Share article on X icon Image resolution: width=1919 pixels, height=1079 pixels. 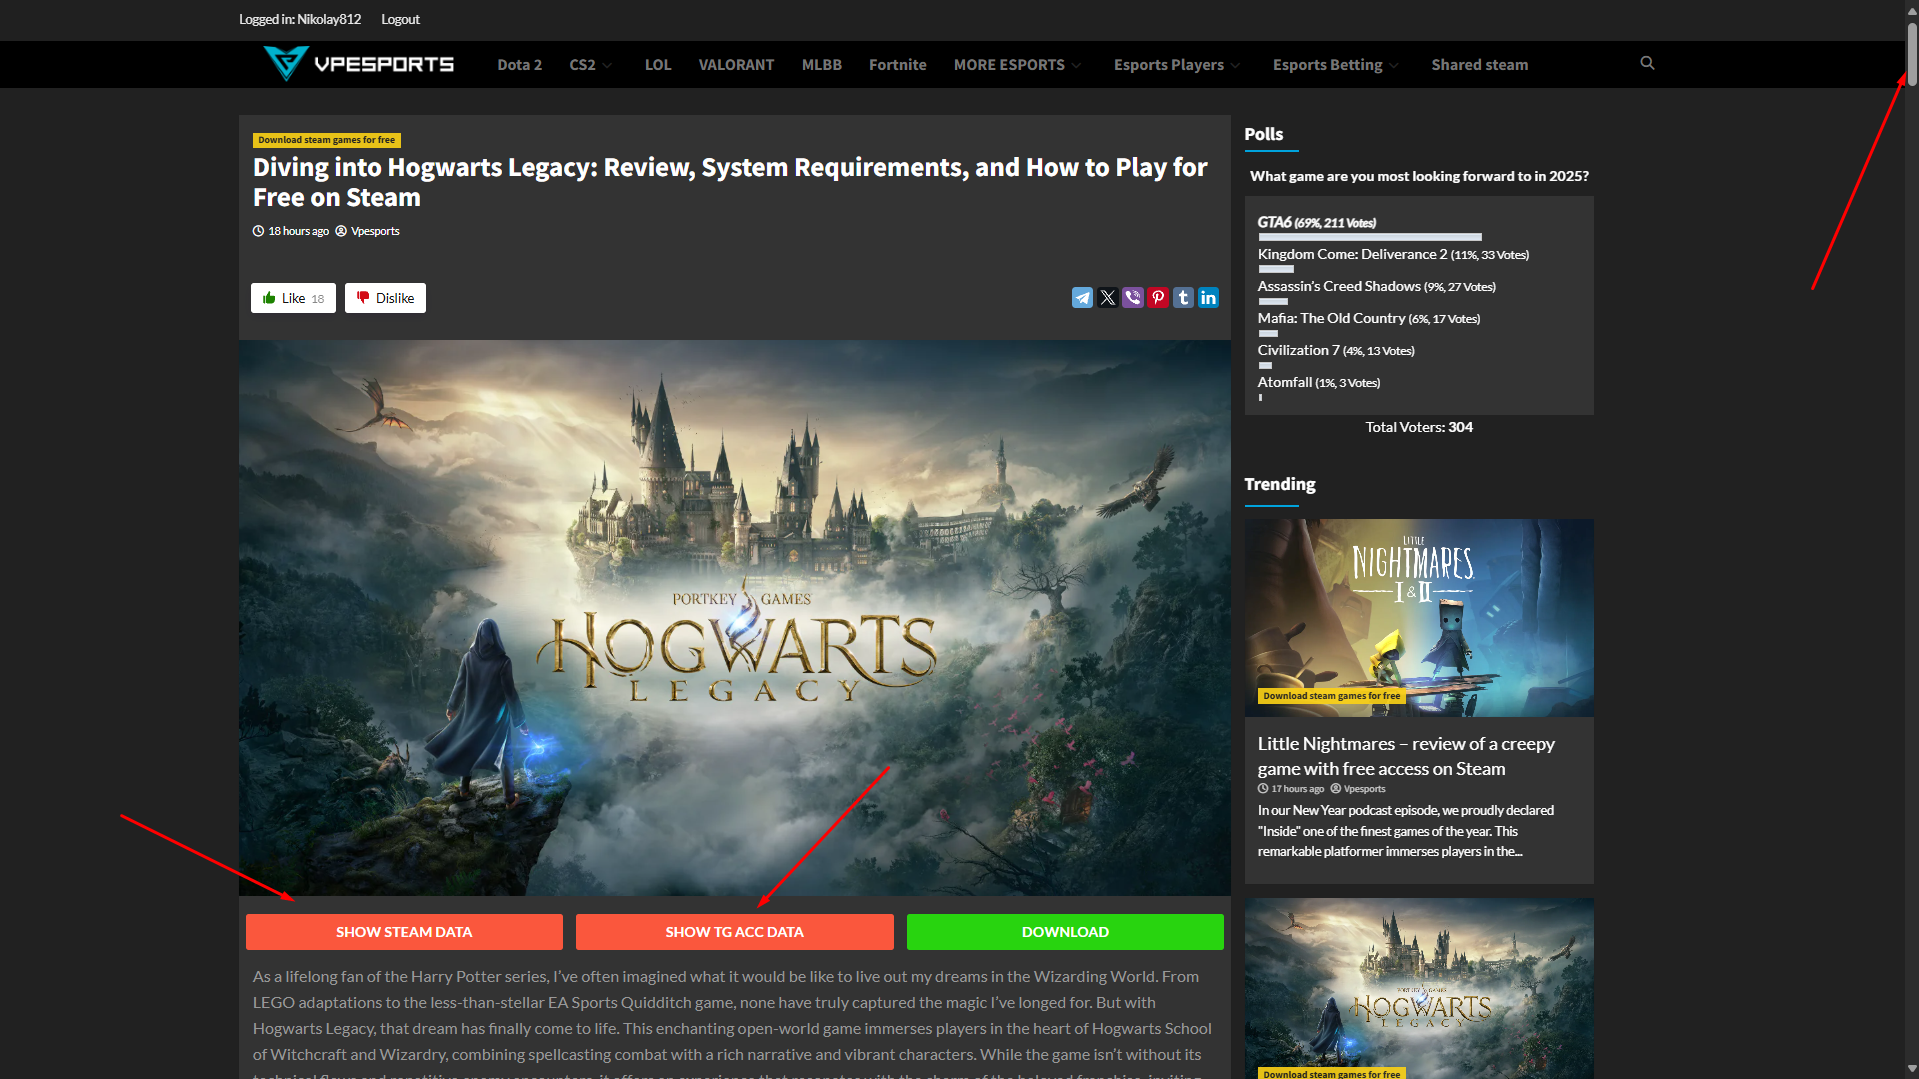1108,298
